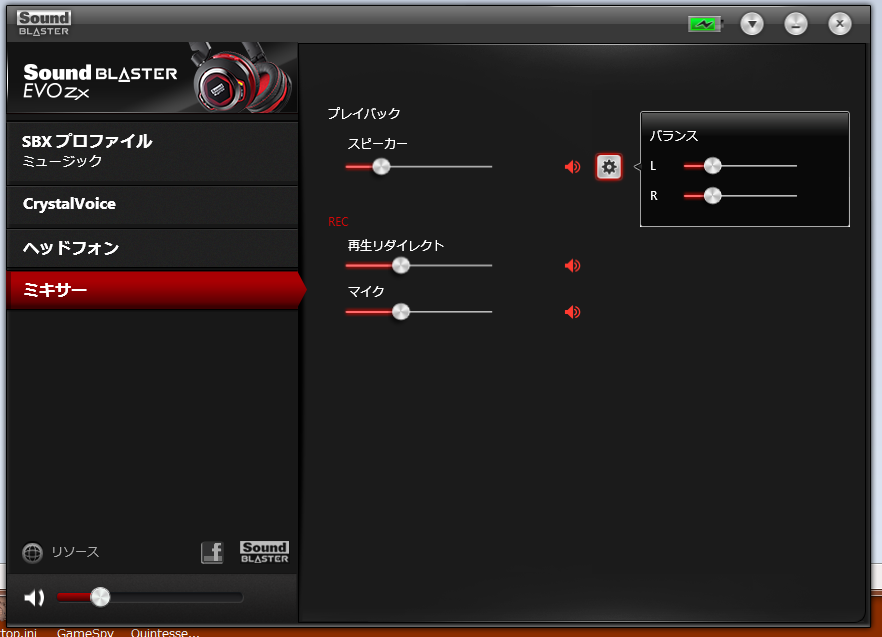
Task: Minimize the Sound Blaster control panel
Action: (796, 24)
